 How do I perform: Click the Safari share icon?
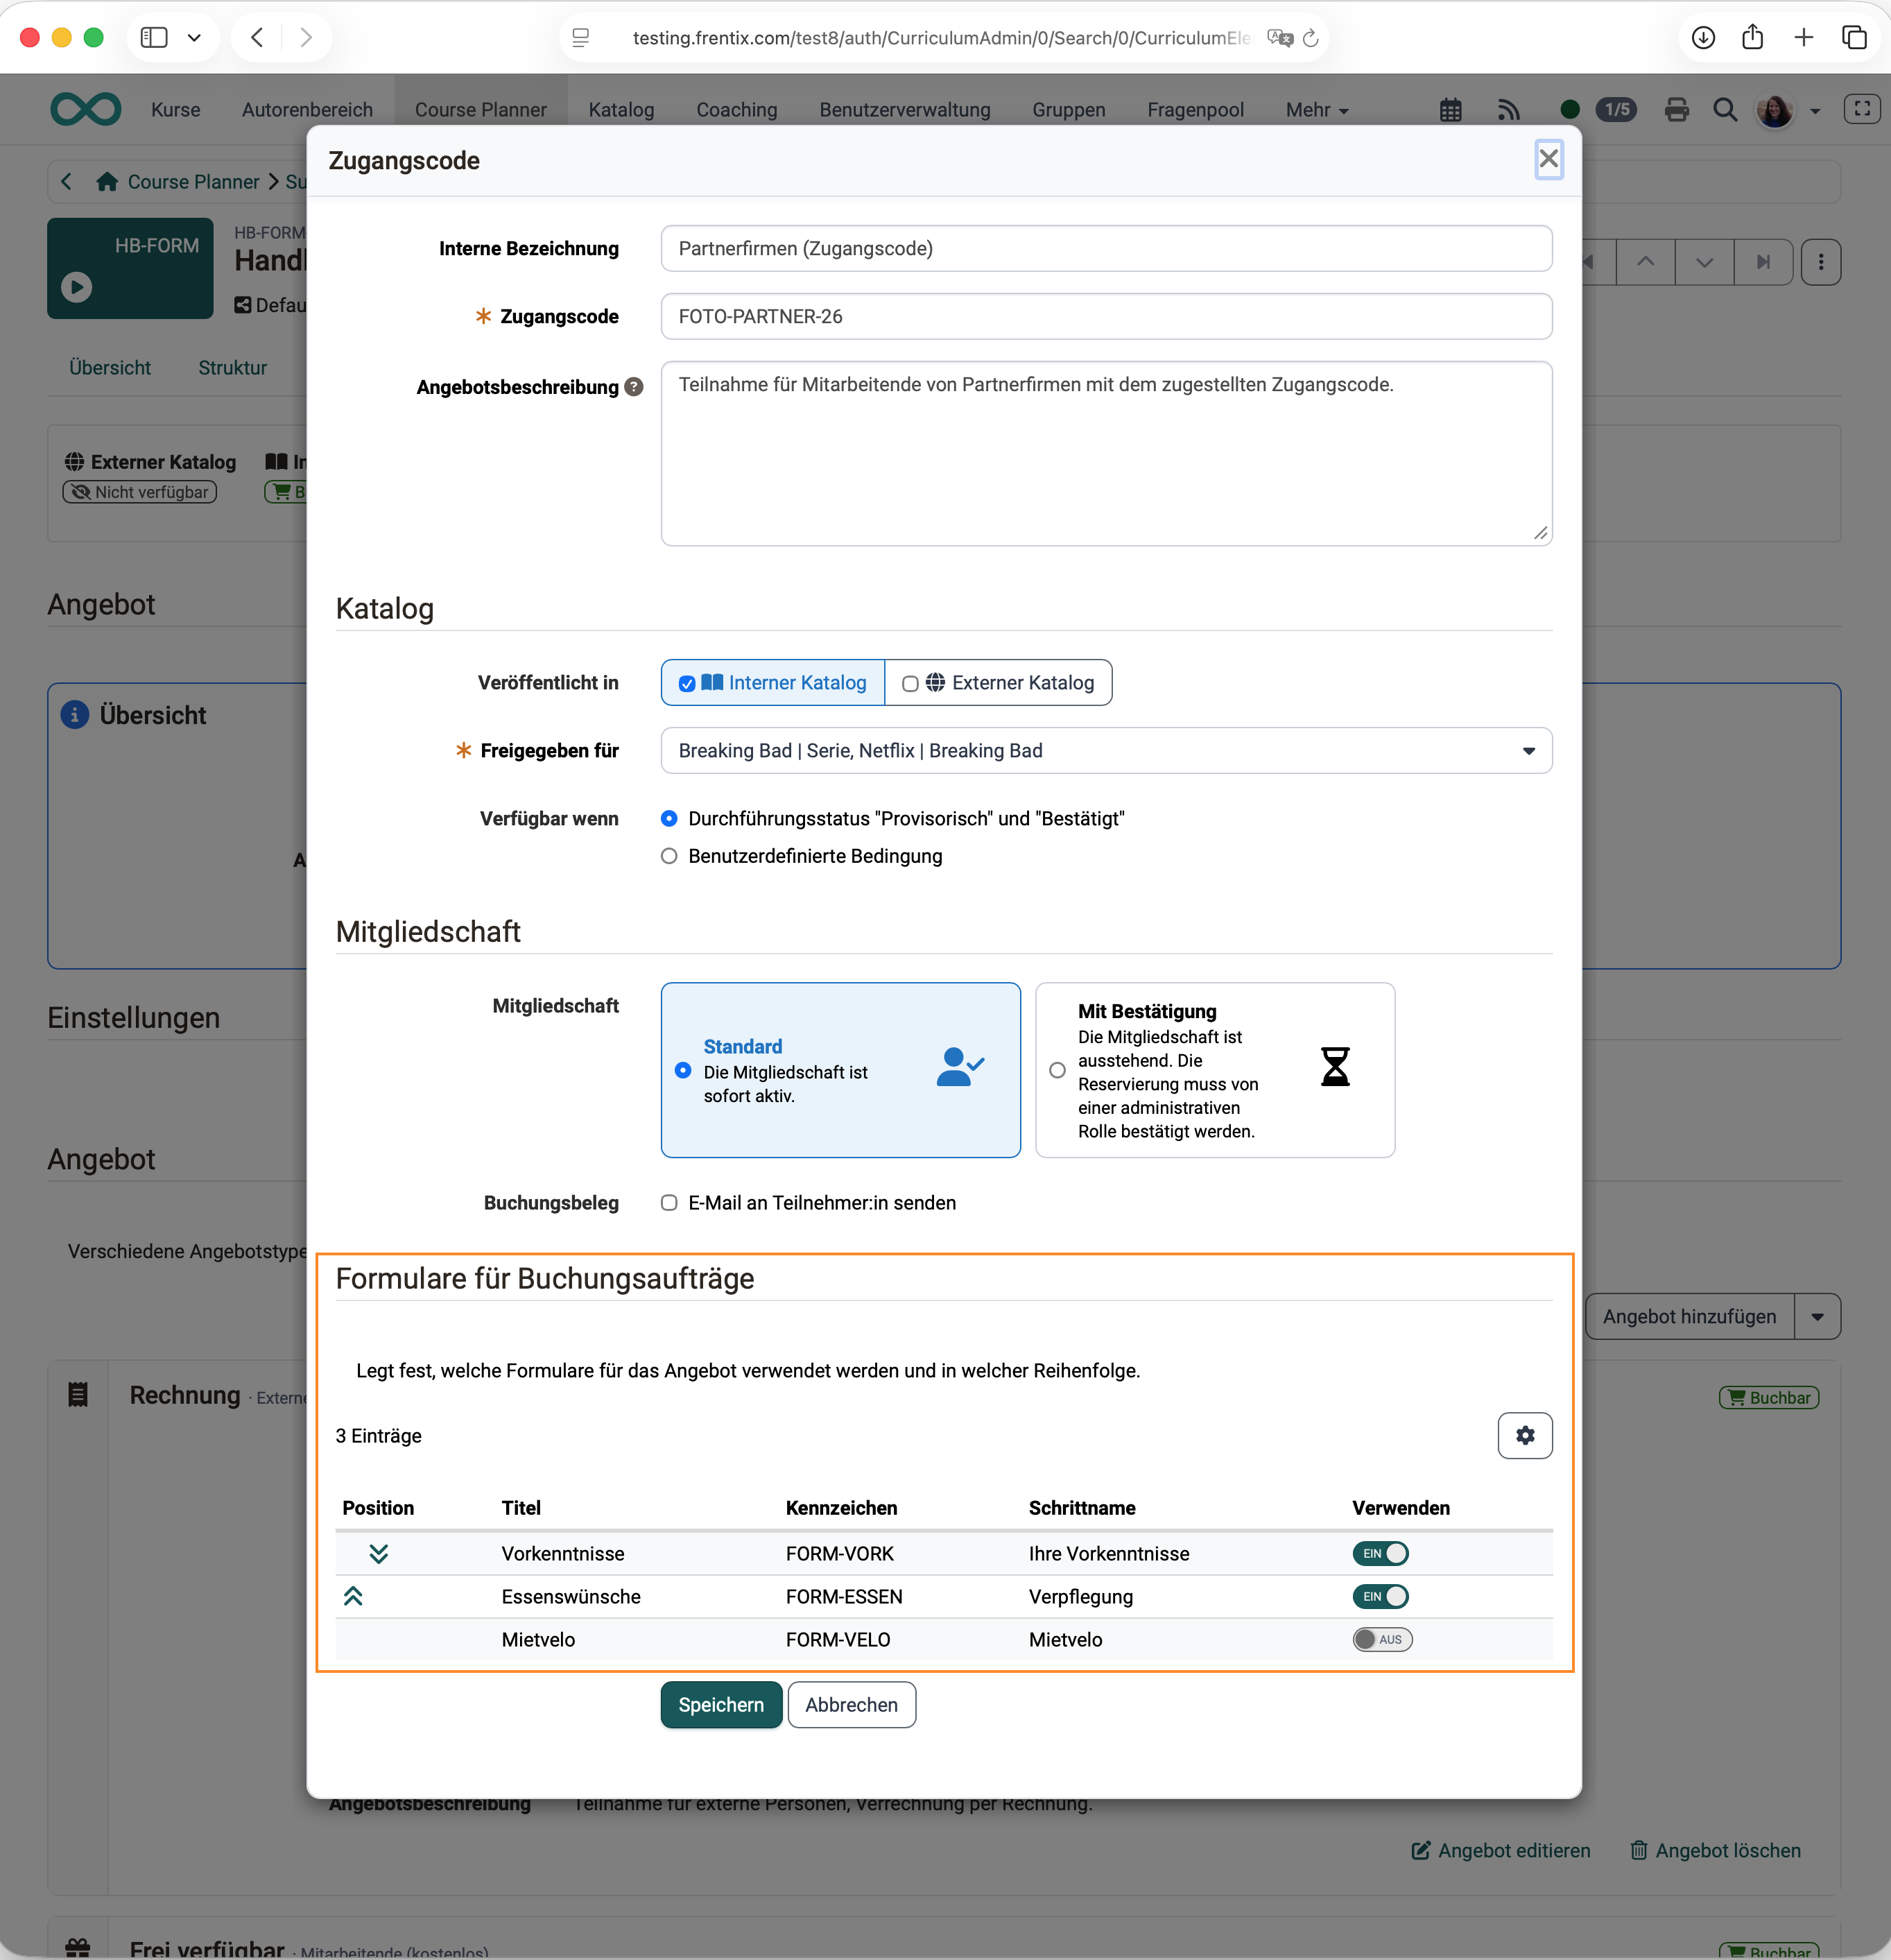click(x=1752, y=38)
